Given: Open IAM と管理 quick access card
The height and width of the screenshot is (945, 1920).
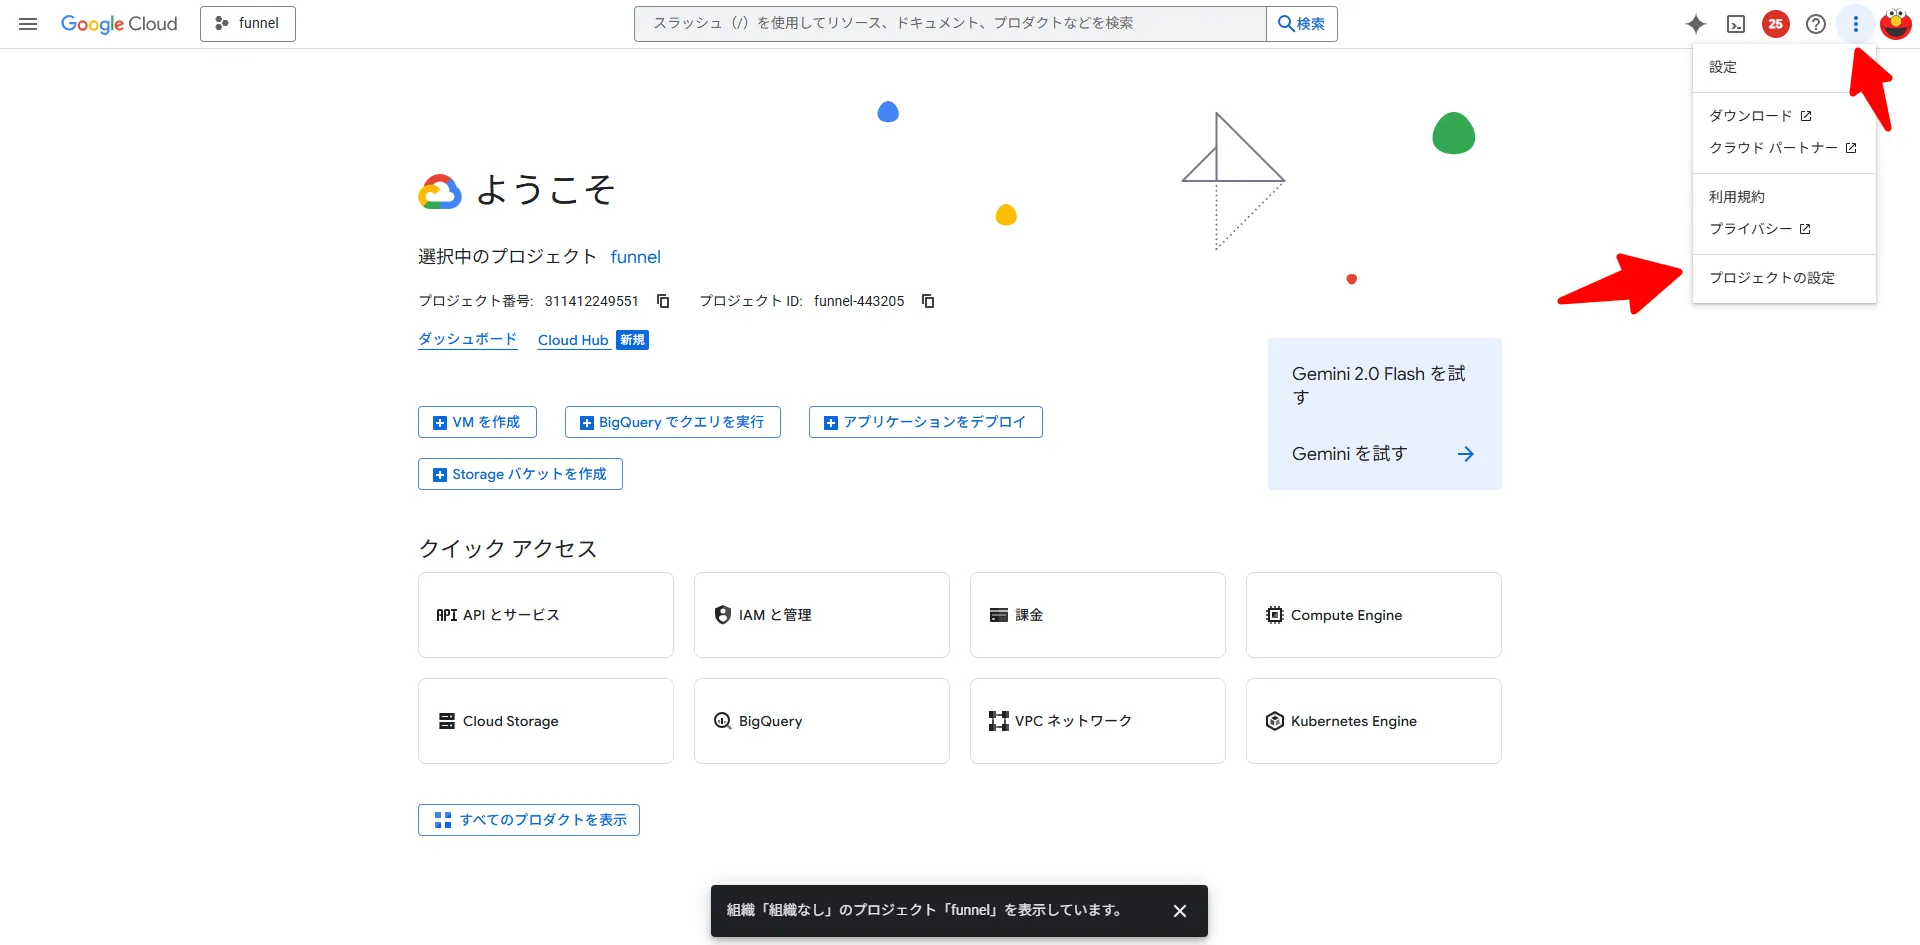Looking at the screenshot, I should pyautogui.click(x=822, y=615).
